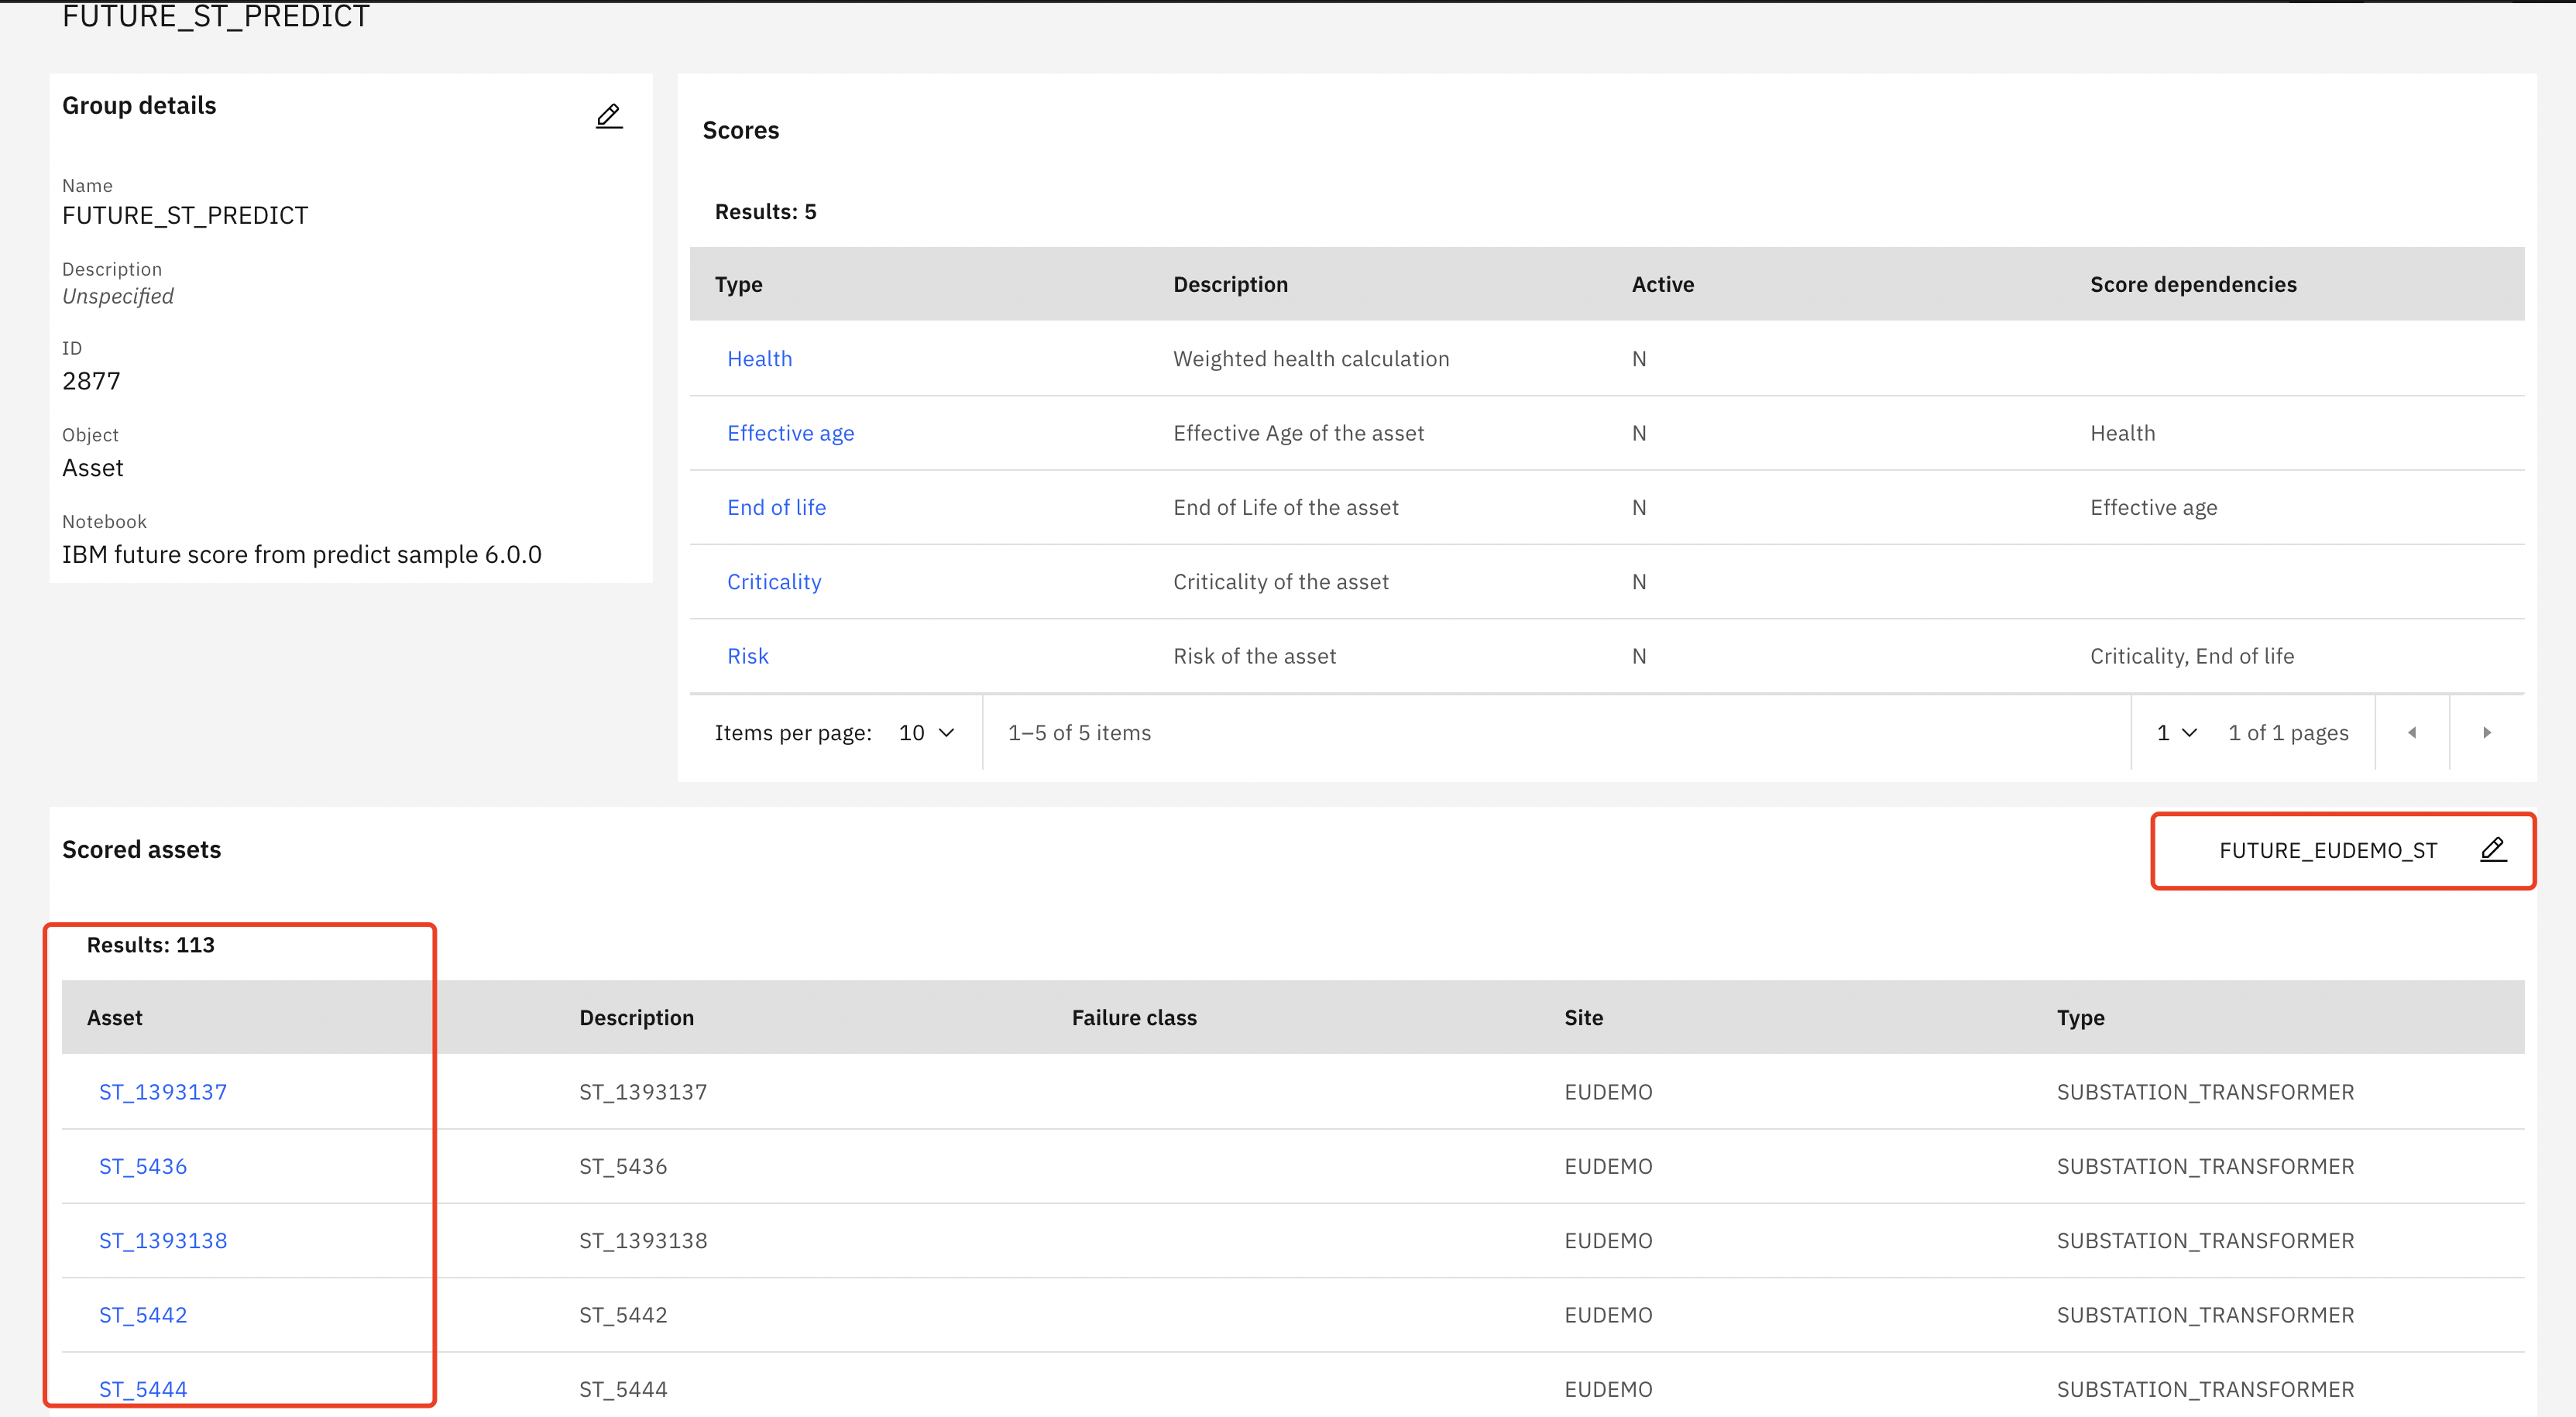This screenshot has height=1417, width=2576.
Task: Select 'End of Life of the asset' text
Action: (x=1285, y=508)
